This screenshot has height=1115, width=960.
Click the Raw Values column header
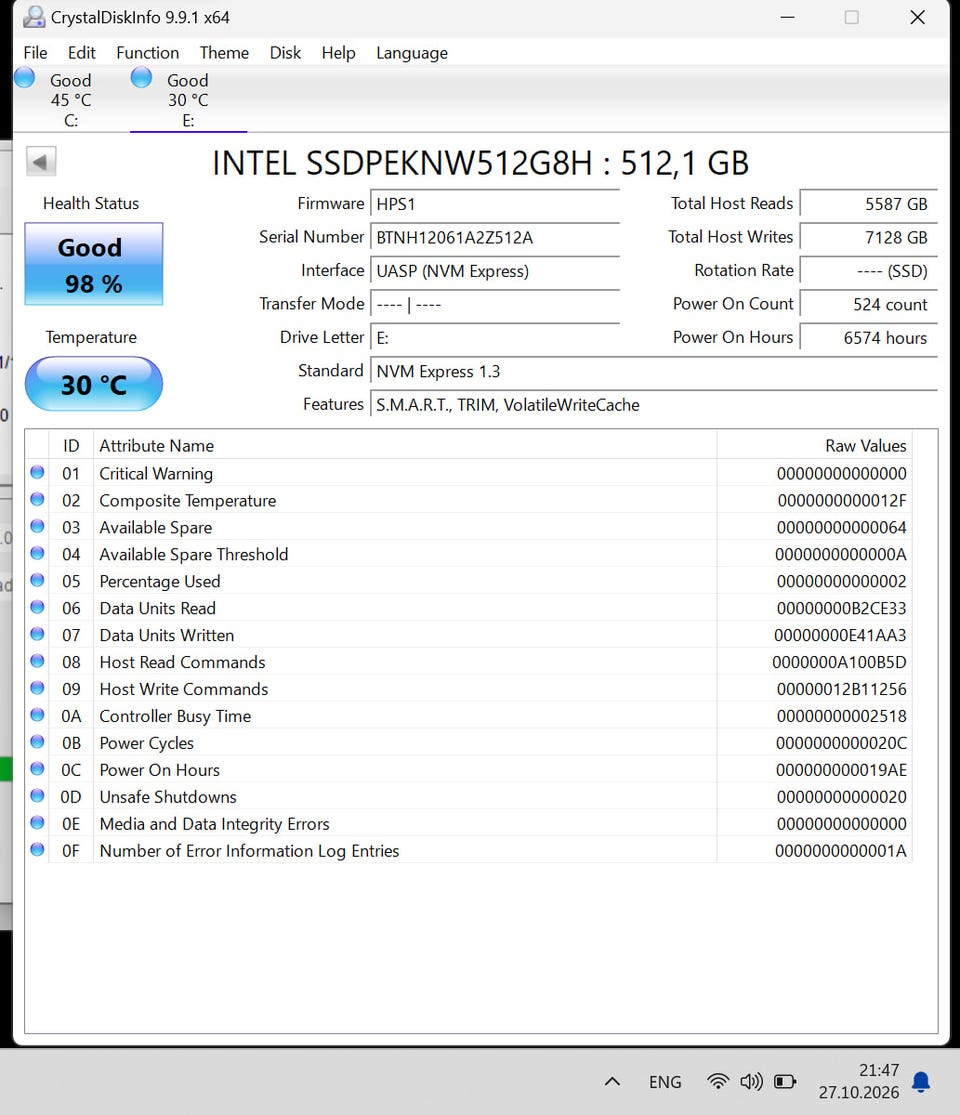[x=815, y=445]
